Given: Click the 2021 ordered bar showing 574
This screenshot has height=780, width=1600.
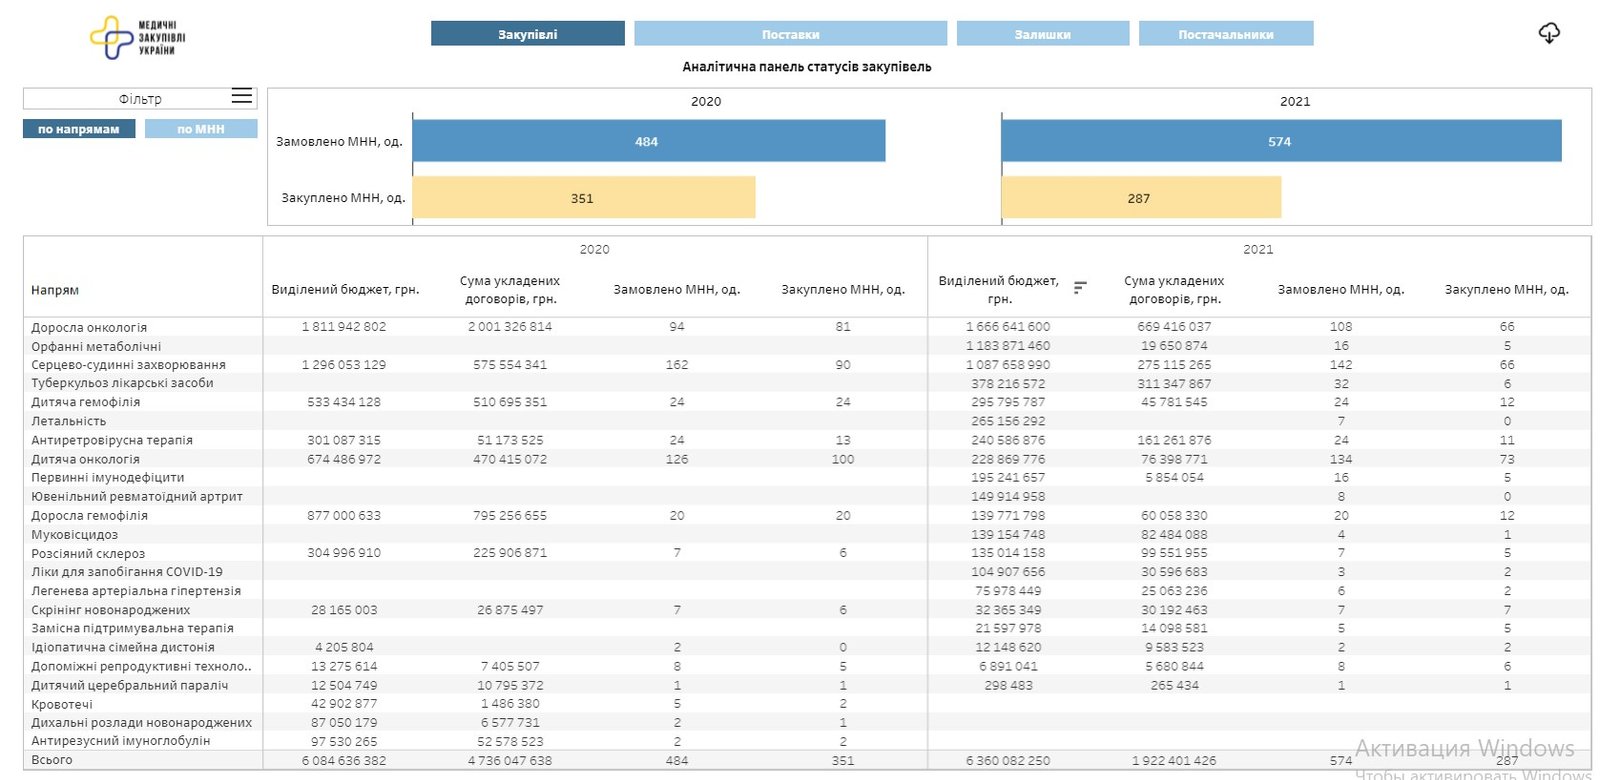Looking at the screenshot, I should click(x=1280, y=141).
